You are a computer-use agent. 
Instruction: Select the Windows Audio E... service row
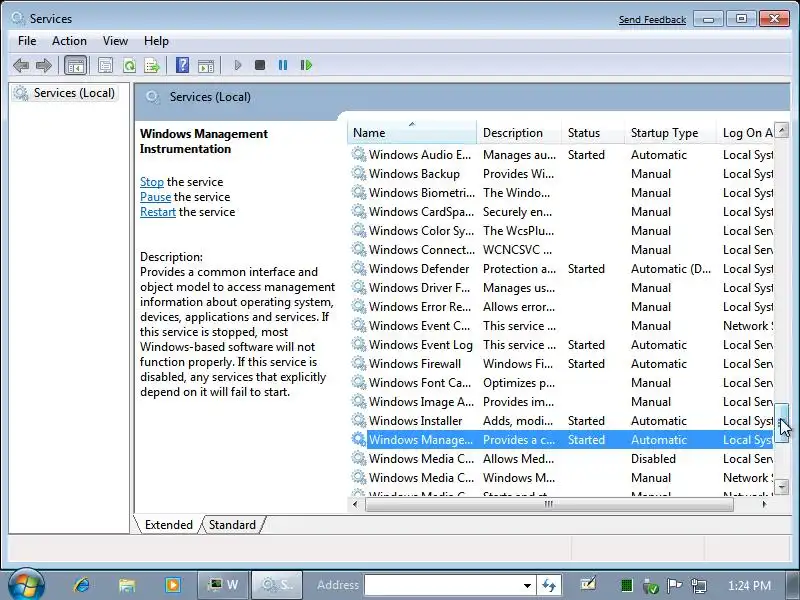[561, 155]
